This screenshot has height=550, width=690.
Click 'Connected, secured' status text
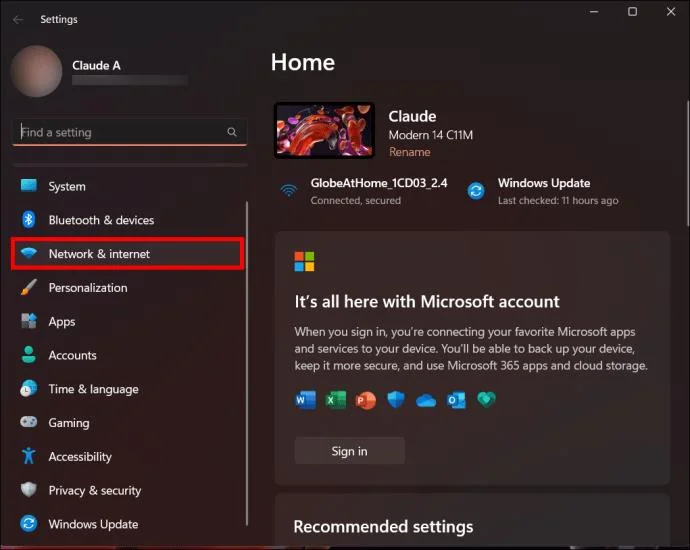356,200
